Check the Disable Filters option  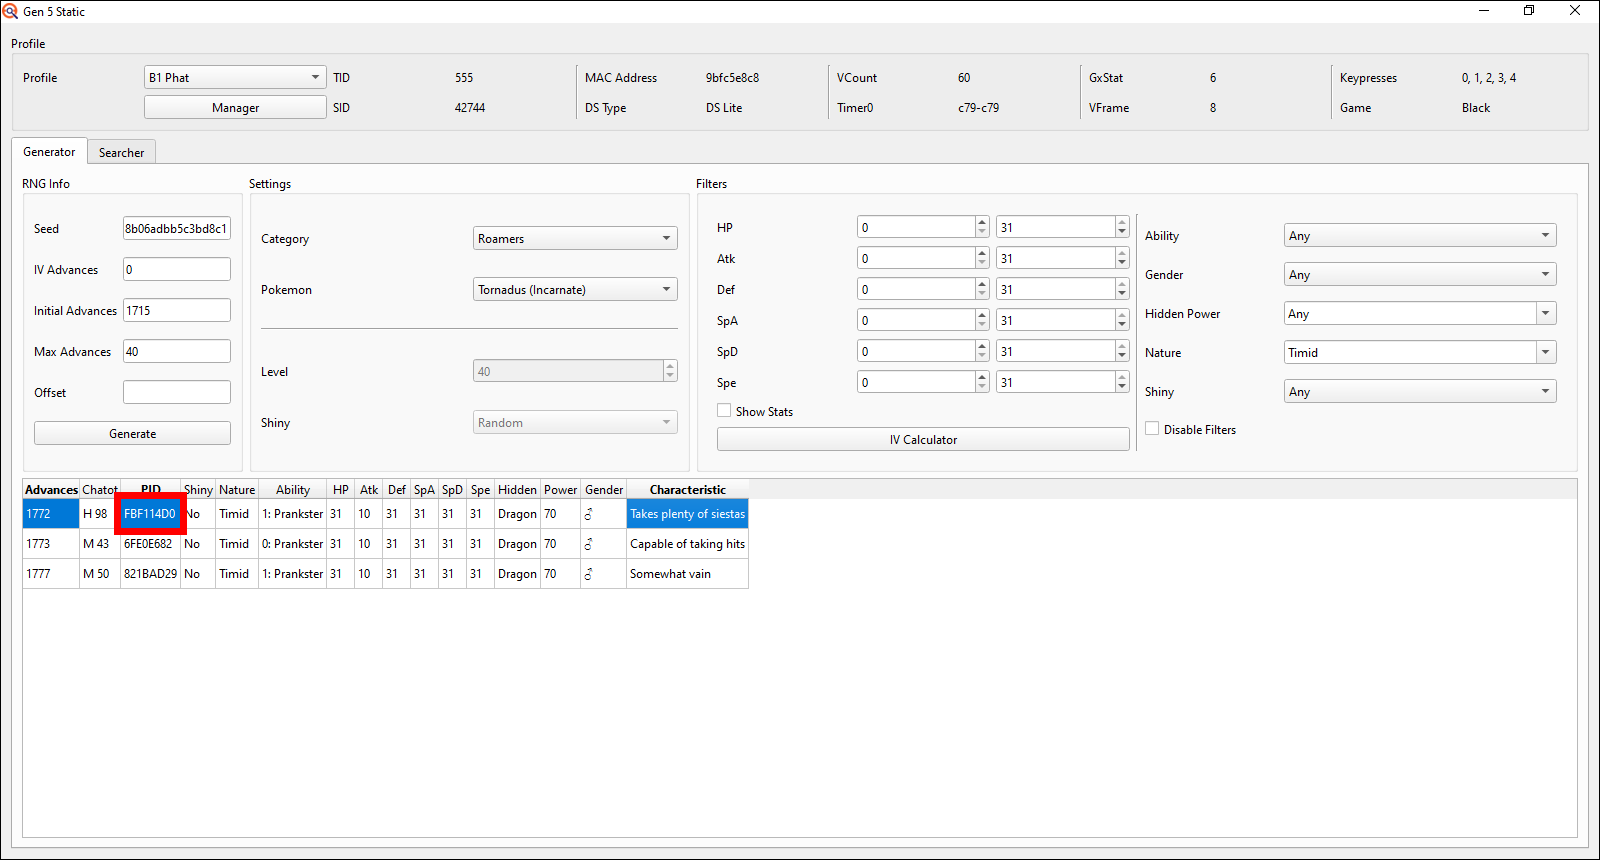tap(1152, 429)
